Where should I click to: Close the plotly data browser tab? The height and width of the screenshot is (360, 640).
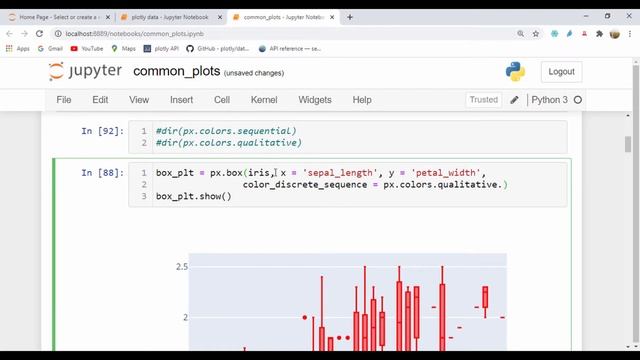click(x=220, y=17)
